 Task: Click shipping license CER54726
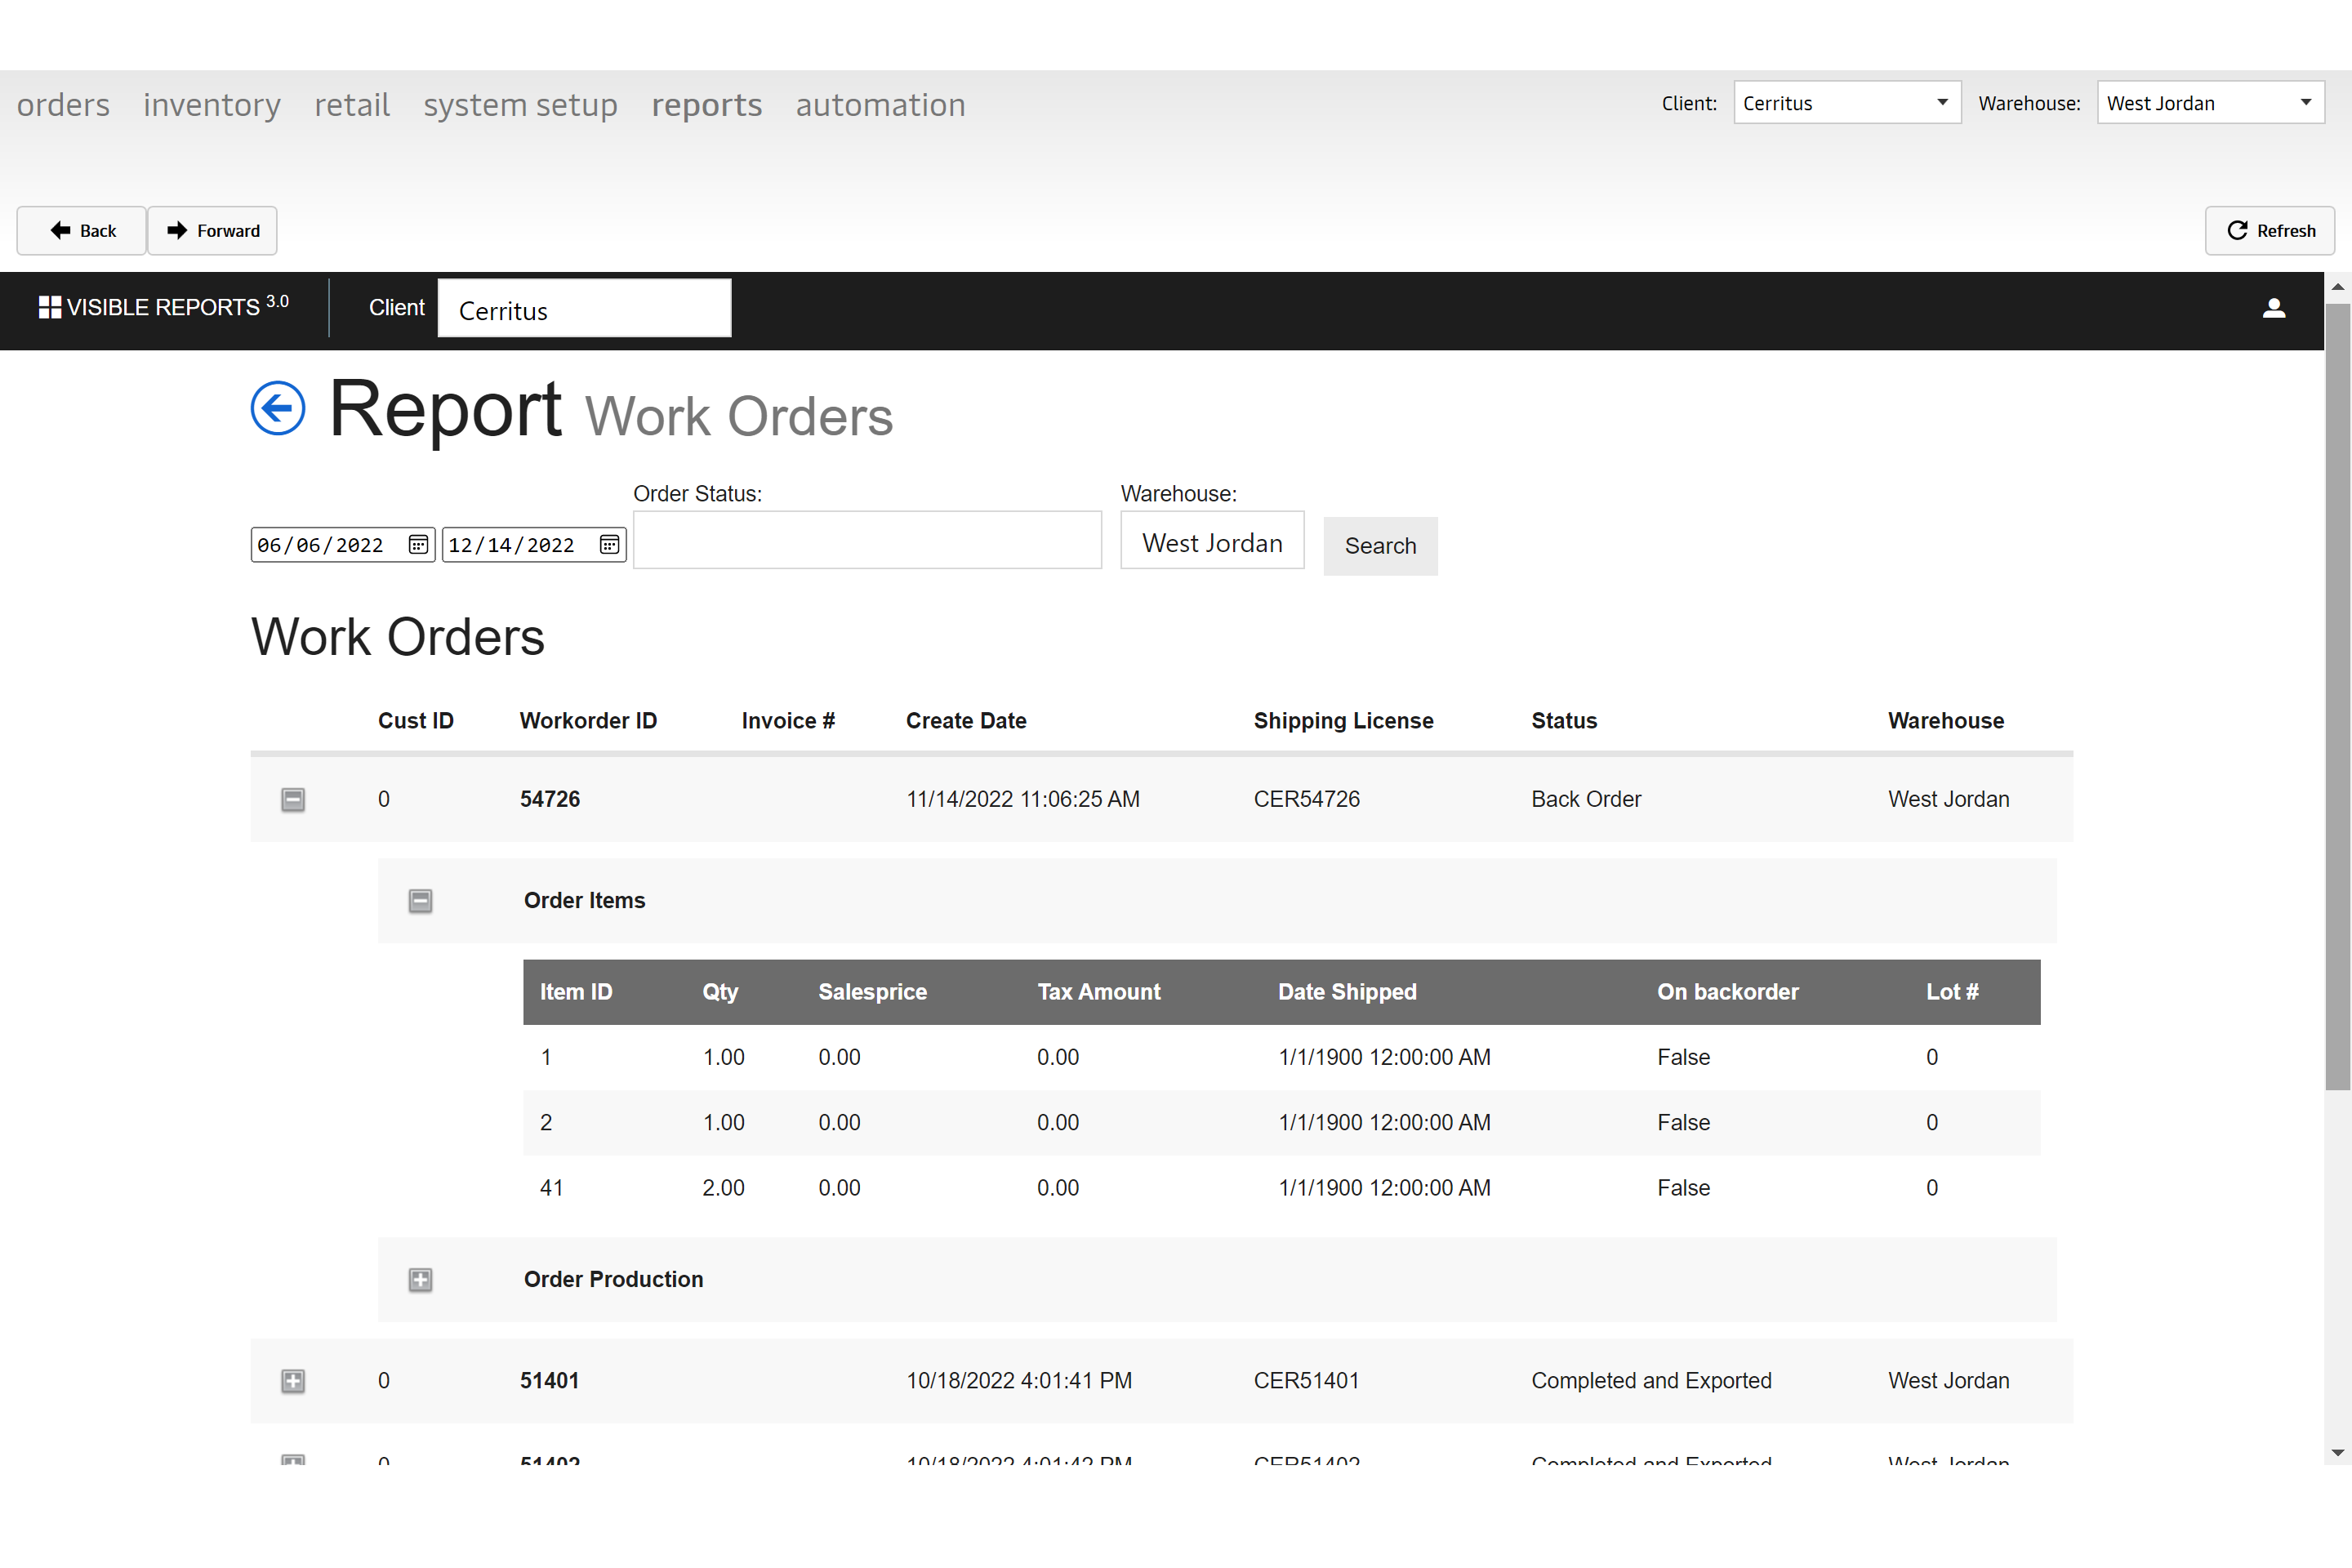click(1307, 799)
